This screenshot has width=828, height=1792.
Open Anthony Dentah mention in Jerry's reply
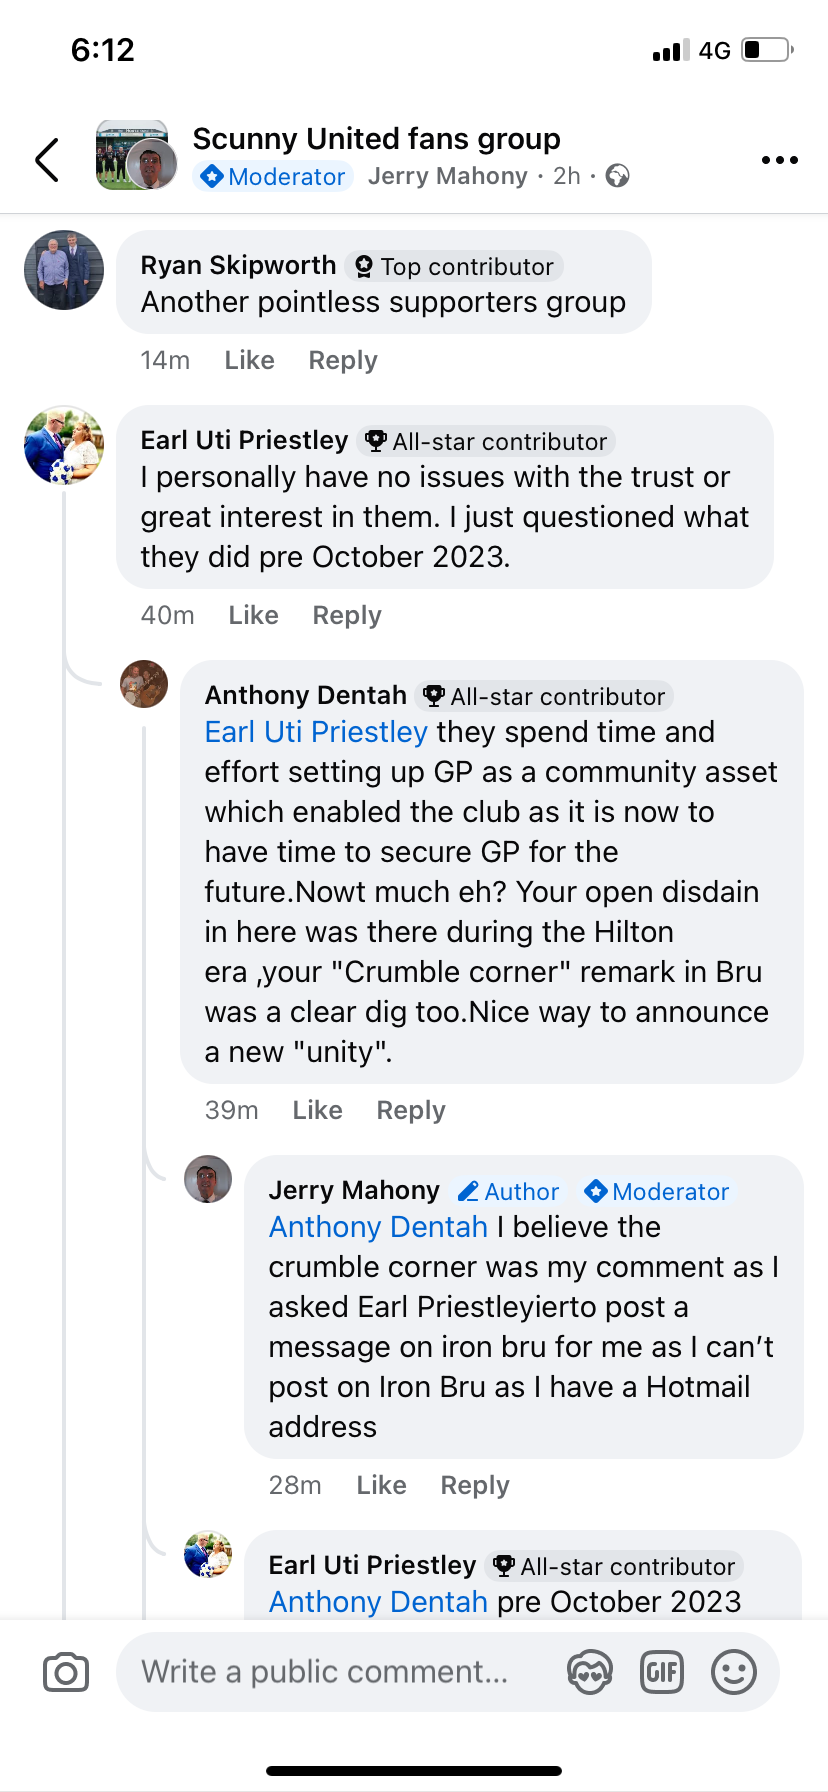378,1227
